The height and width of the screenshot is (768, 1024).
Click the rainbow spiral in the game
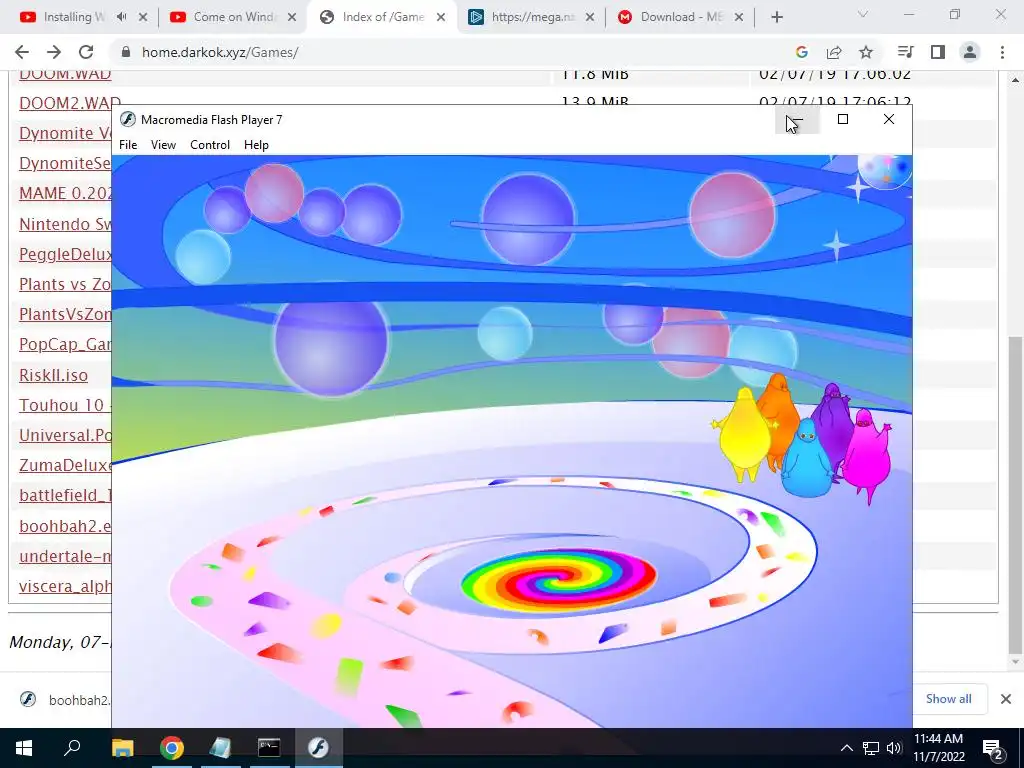[558, 580]
